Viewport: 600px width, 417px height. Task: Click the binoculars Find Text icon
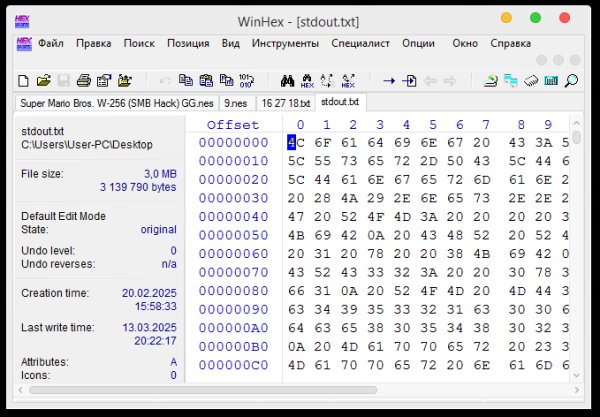[x=287, y=81]
